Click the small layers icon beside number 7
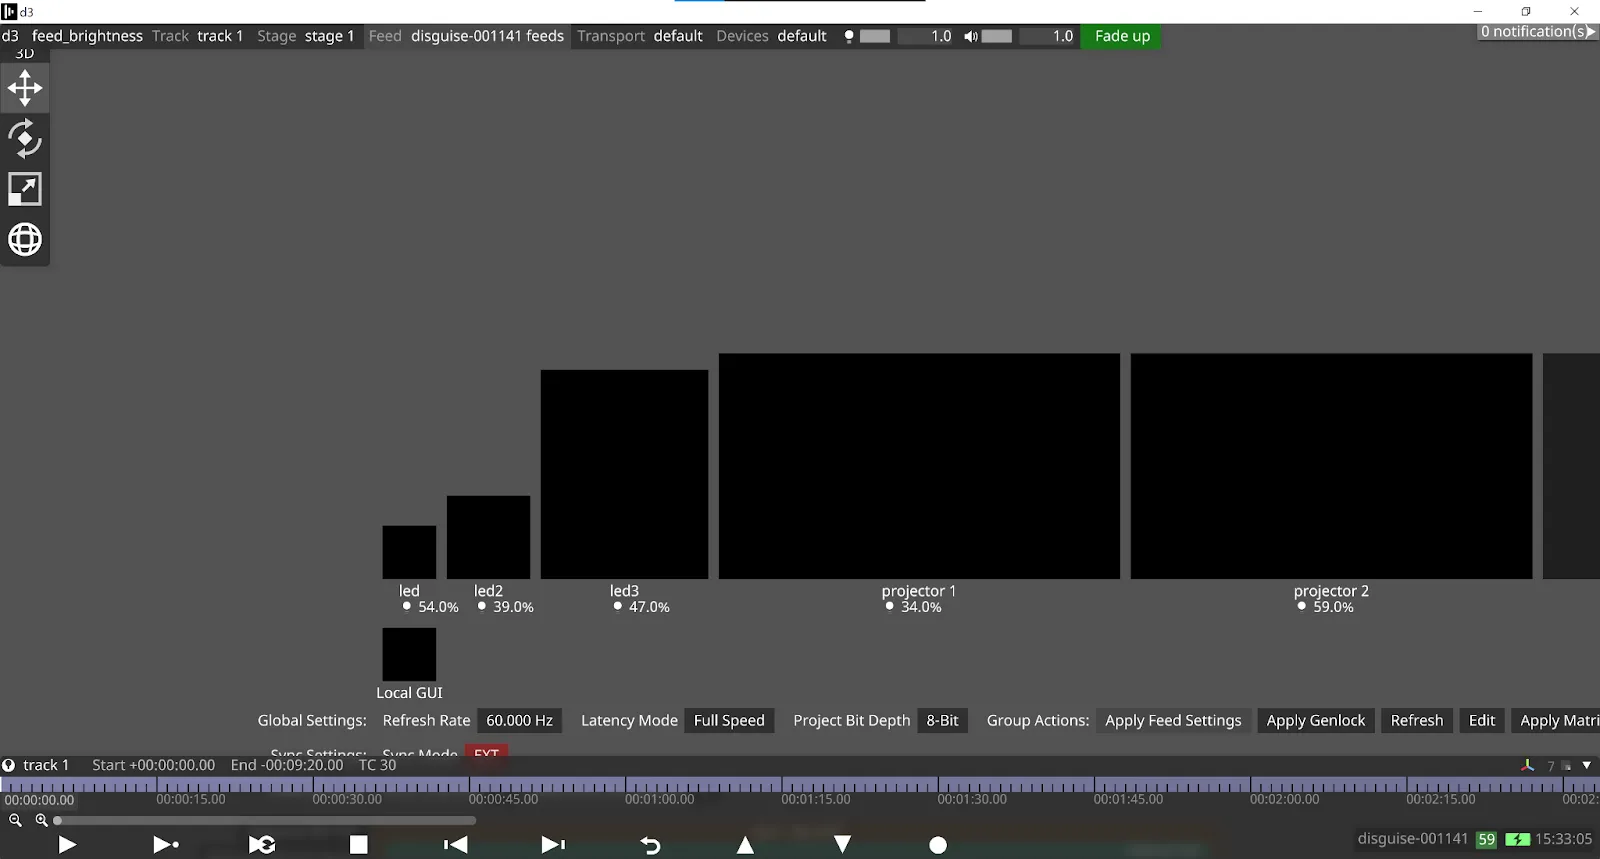This screenshot has height=859, width=1600. pos(1567,766)
